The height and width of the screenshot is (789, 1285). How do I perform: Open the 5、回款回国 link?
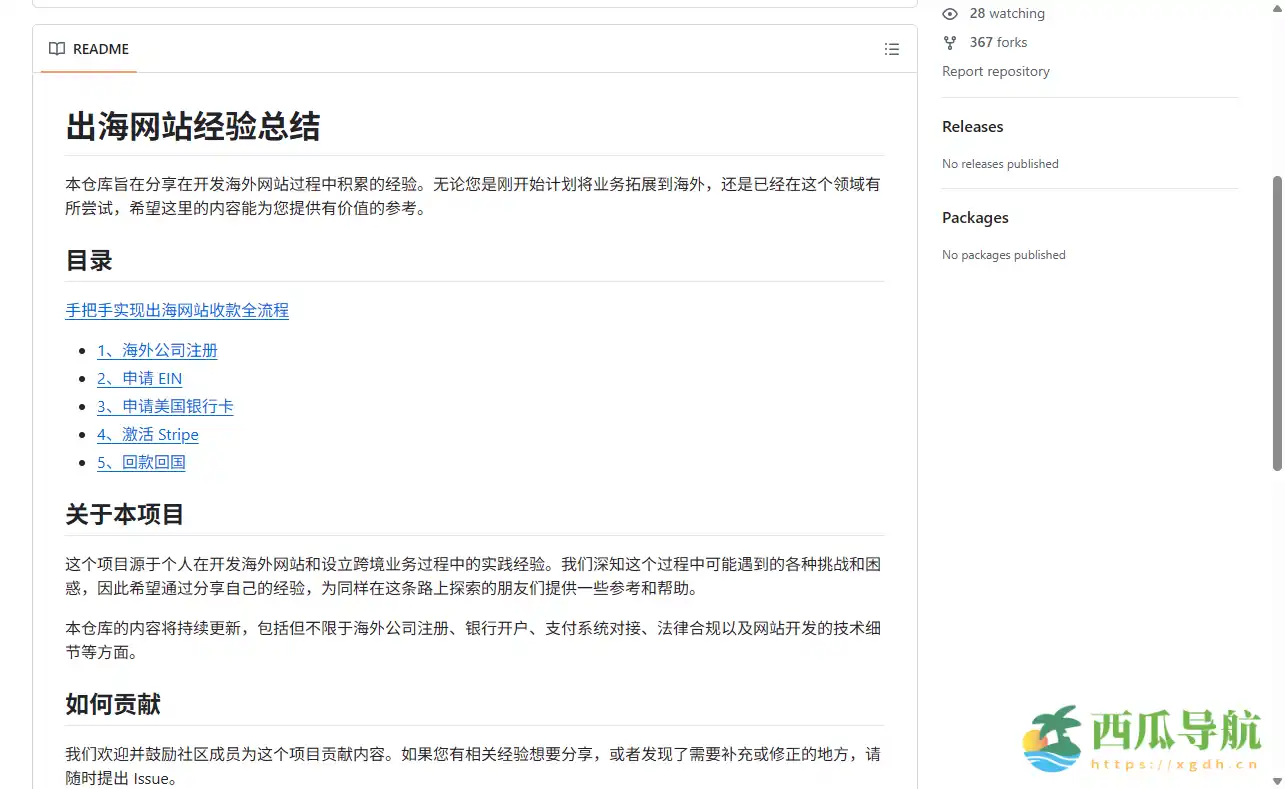[140, 462]
